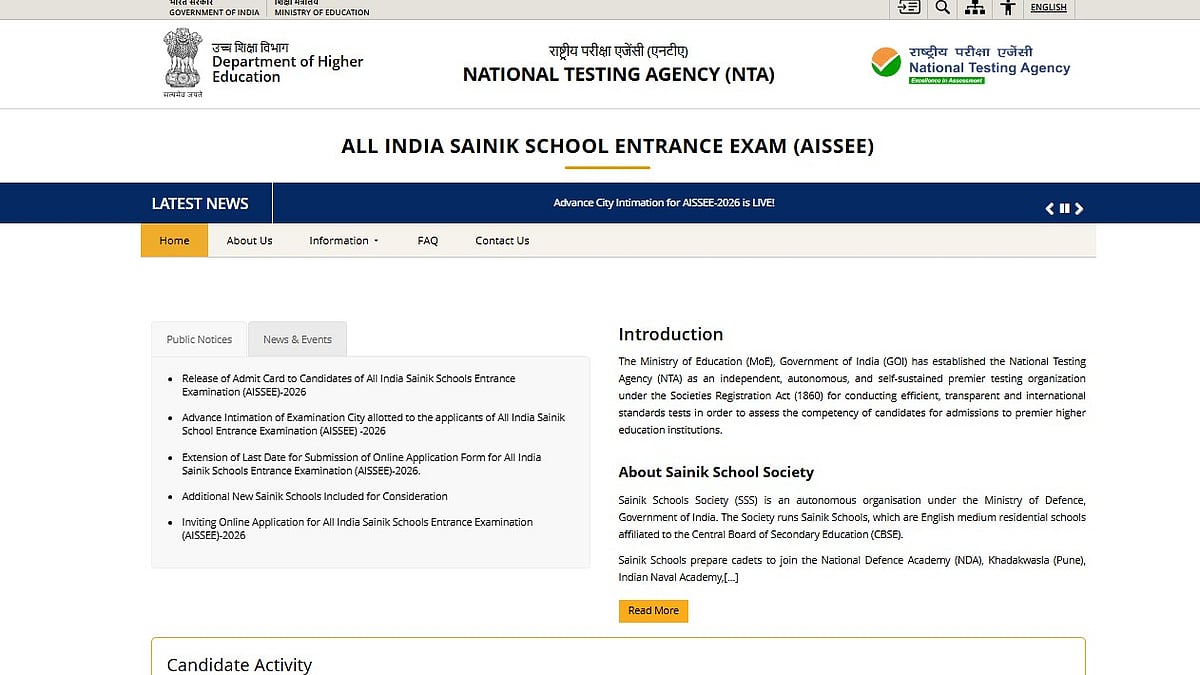Click the Candidate Activity section heading

pos(239,664)
